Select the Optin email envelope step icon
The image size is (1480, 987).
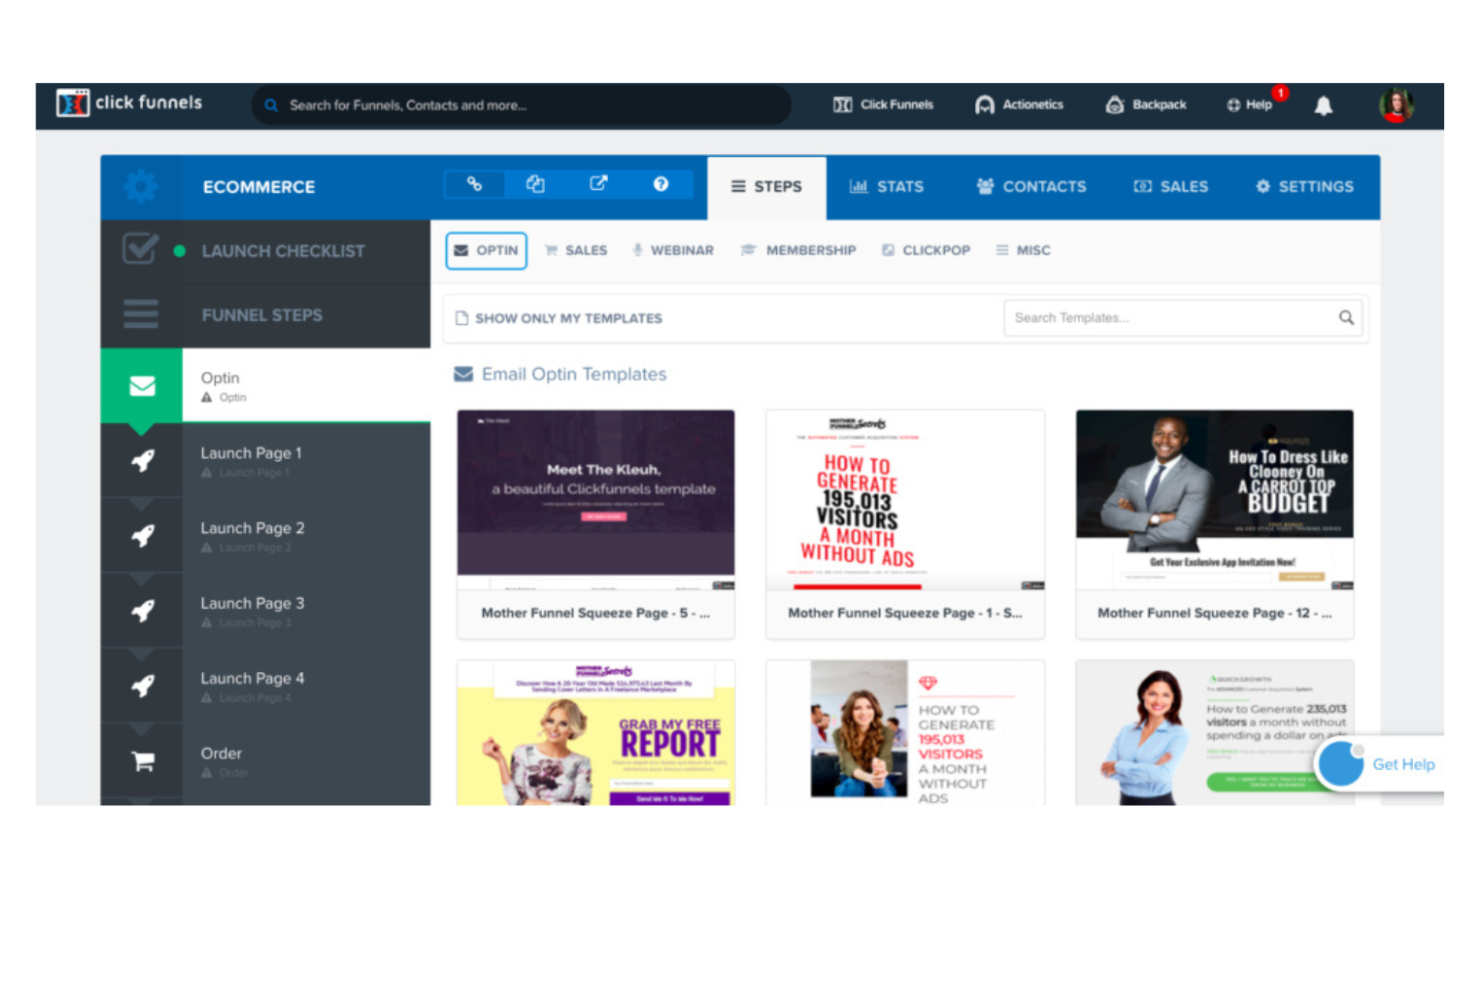point(141,385)
